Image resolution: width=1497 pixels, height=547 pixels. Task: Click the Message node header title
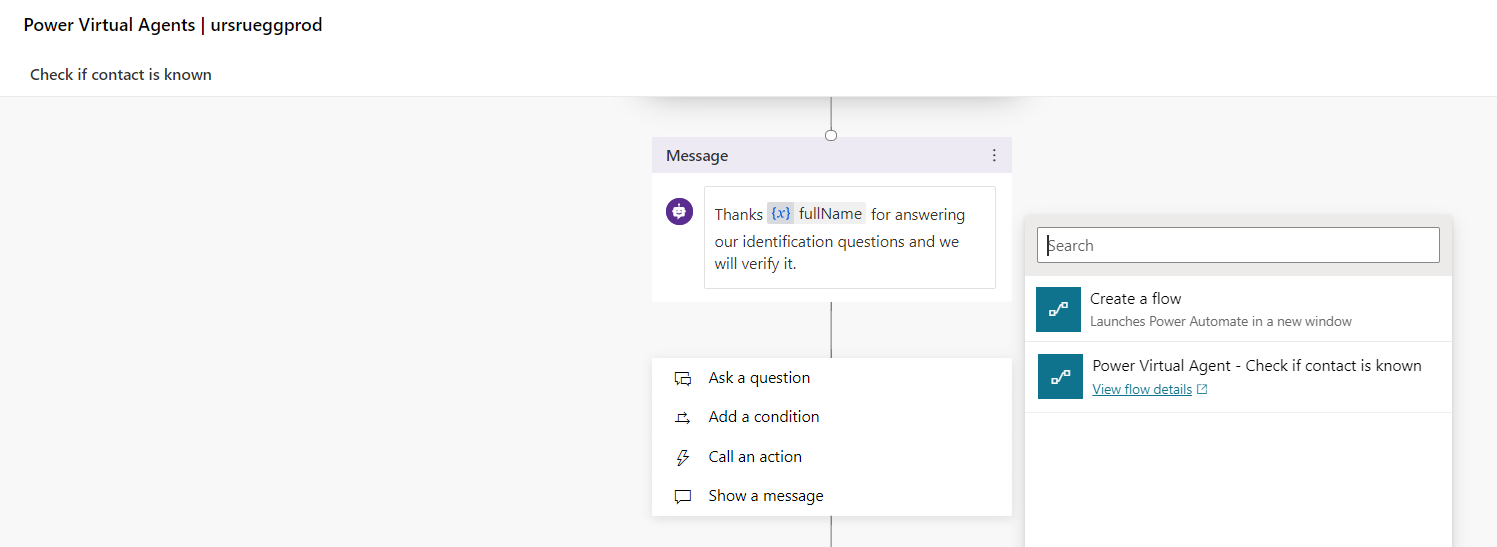coord(697,155)
